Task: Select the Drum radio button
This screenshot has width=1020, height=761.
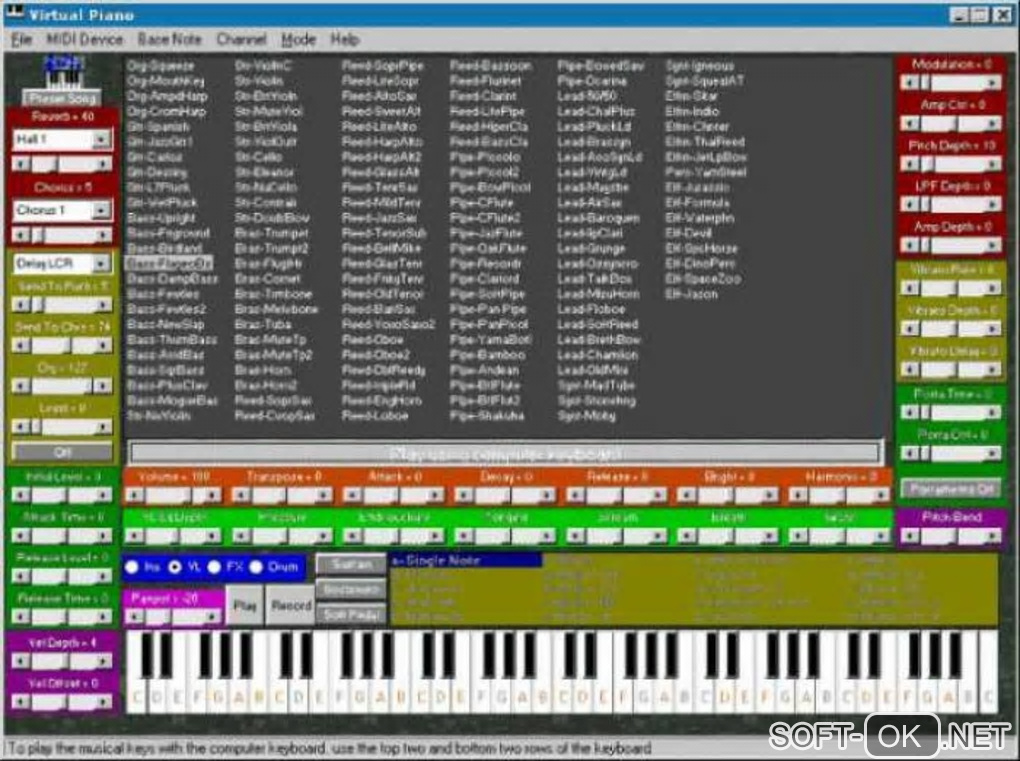Action: [x=256, y=567]
